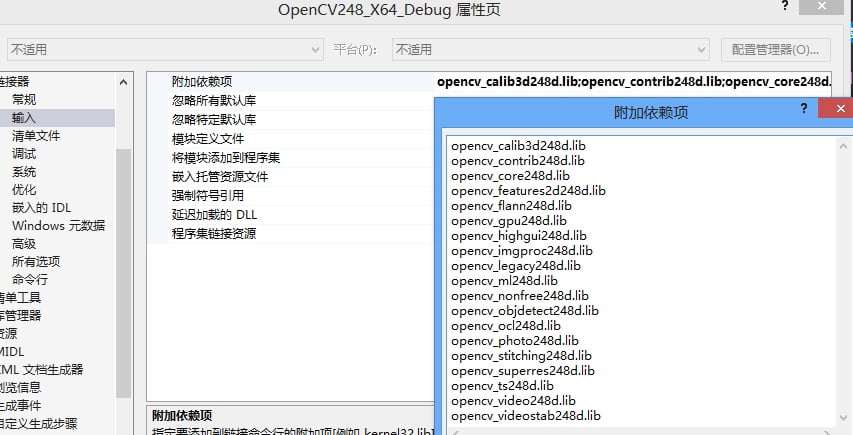Select the 嵌入托管资源文件 property row
This screenshot has width=853, height=435.
[220, 177]
